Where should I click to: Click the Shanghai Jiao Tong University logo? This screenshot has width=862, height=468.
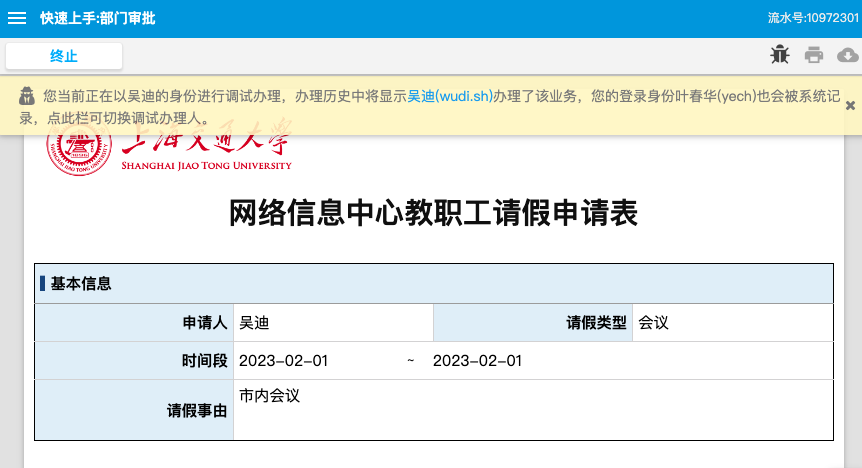tap(169, 147)
